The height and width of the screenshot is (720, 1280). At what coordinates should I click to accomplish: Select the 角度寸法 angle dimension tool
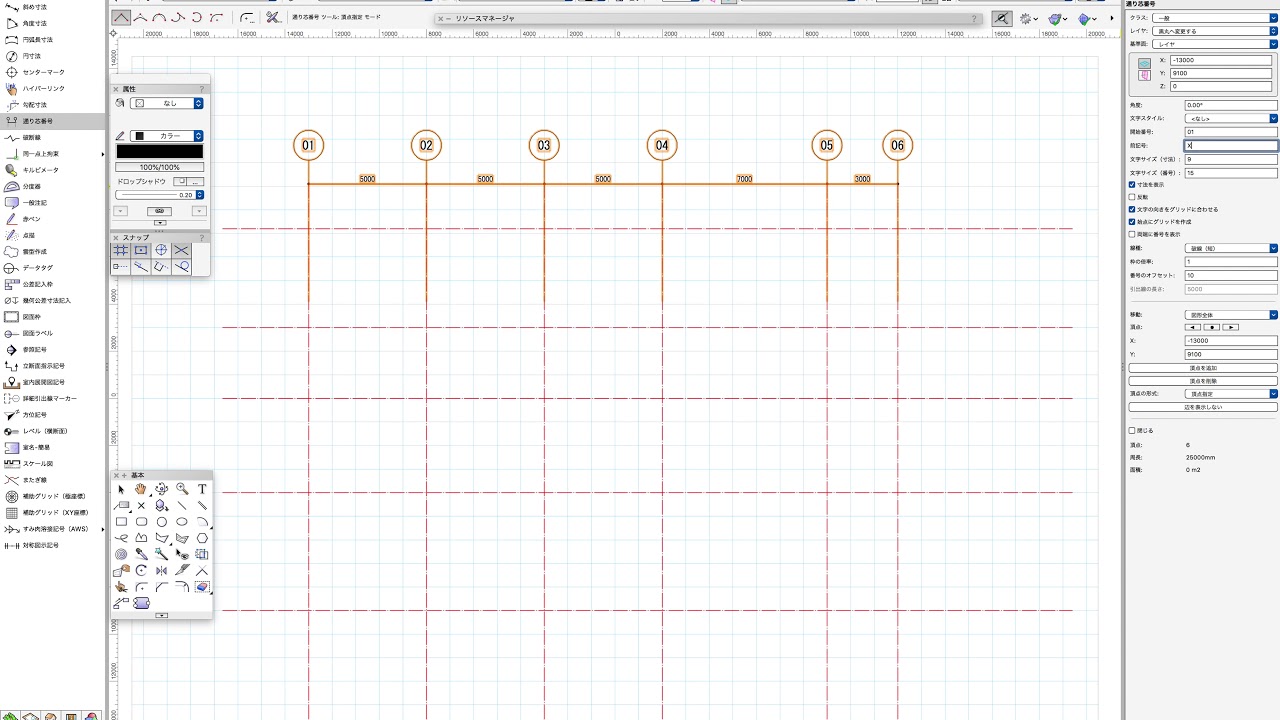(52, 23)
